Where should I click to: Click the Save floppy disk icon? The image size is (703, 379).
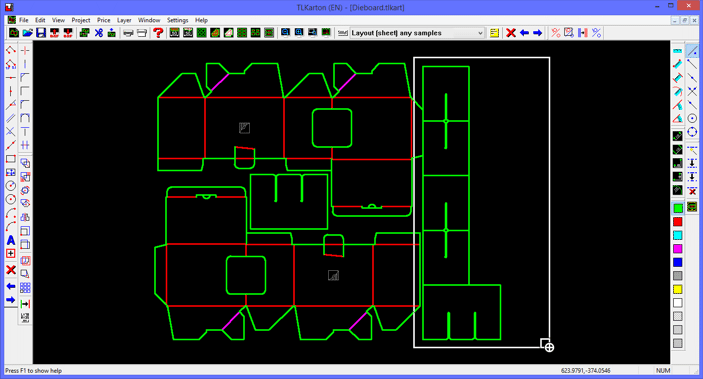tap(41, 33)
